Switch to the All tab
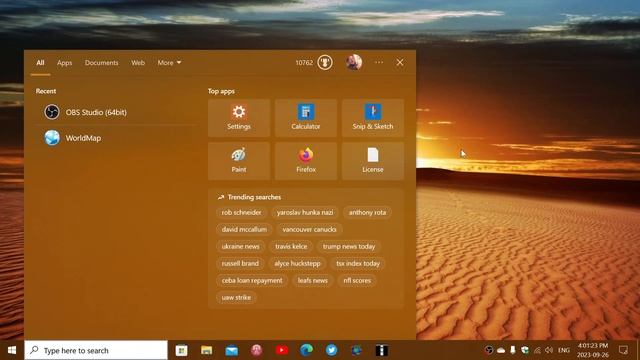The height and width of the screenshot is (360, 640). tap(40, 63)
